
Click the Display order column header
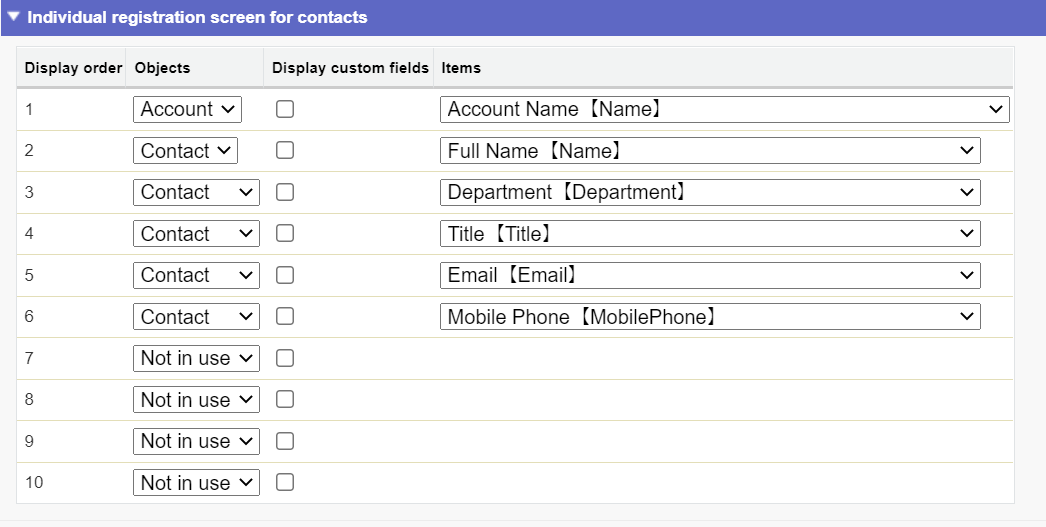[x=73, y=68]
